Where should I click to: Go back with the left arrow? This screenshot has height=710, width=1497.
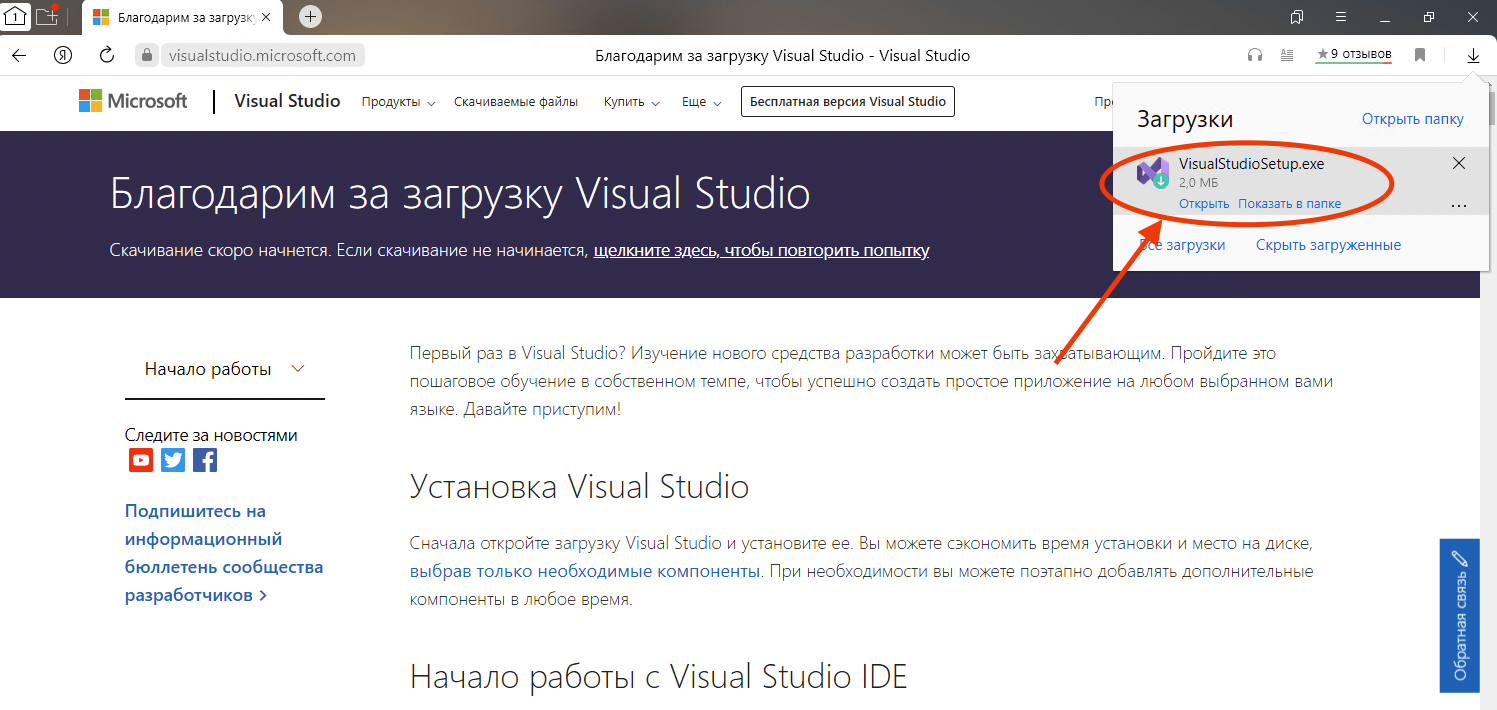tap(19, 55)
